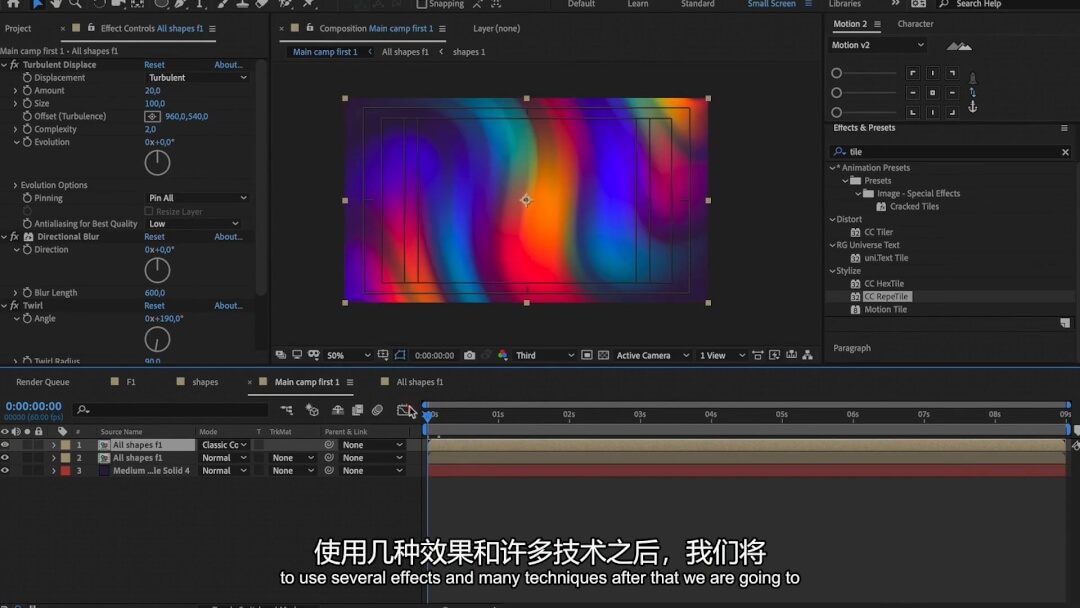
Task: Select the Motion Tile effect
Action: point(885,310)
